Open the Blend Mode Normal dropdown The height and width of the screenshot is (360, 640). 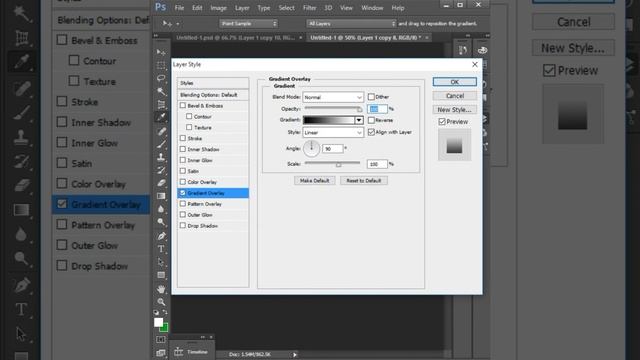[x=333, y=97]
